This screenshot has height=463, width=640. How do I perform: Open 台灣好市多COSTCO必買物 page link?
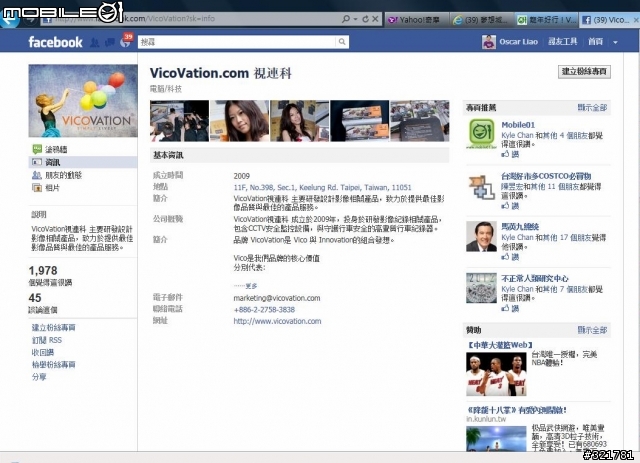coord(546,176)
